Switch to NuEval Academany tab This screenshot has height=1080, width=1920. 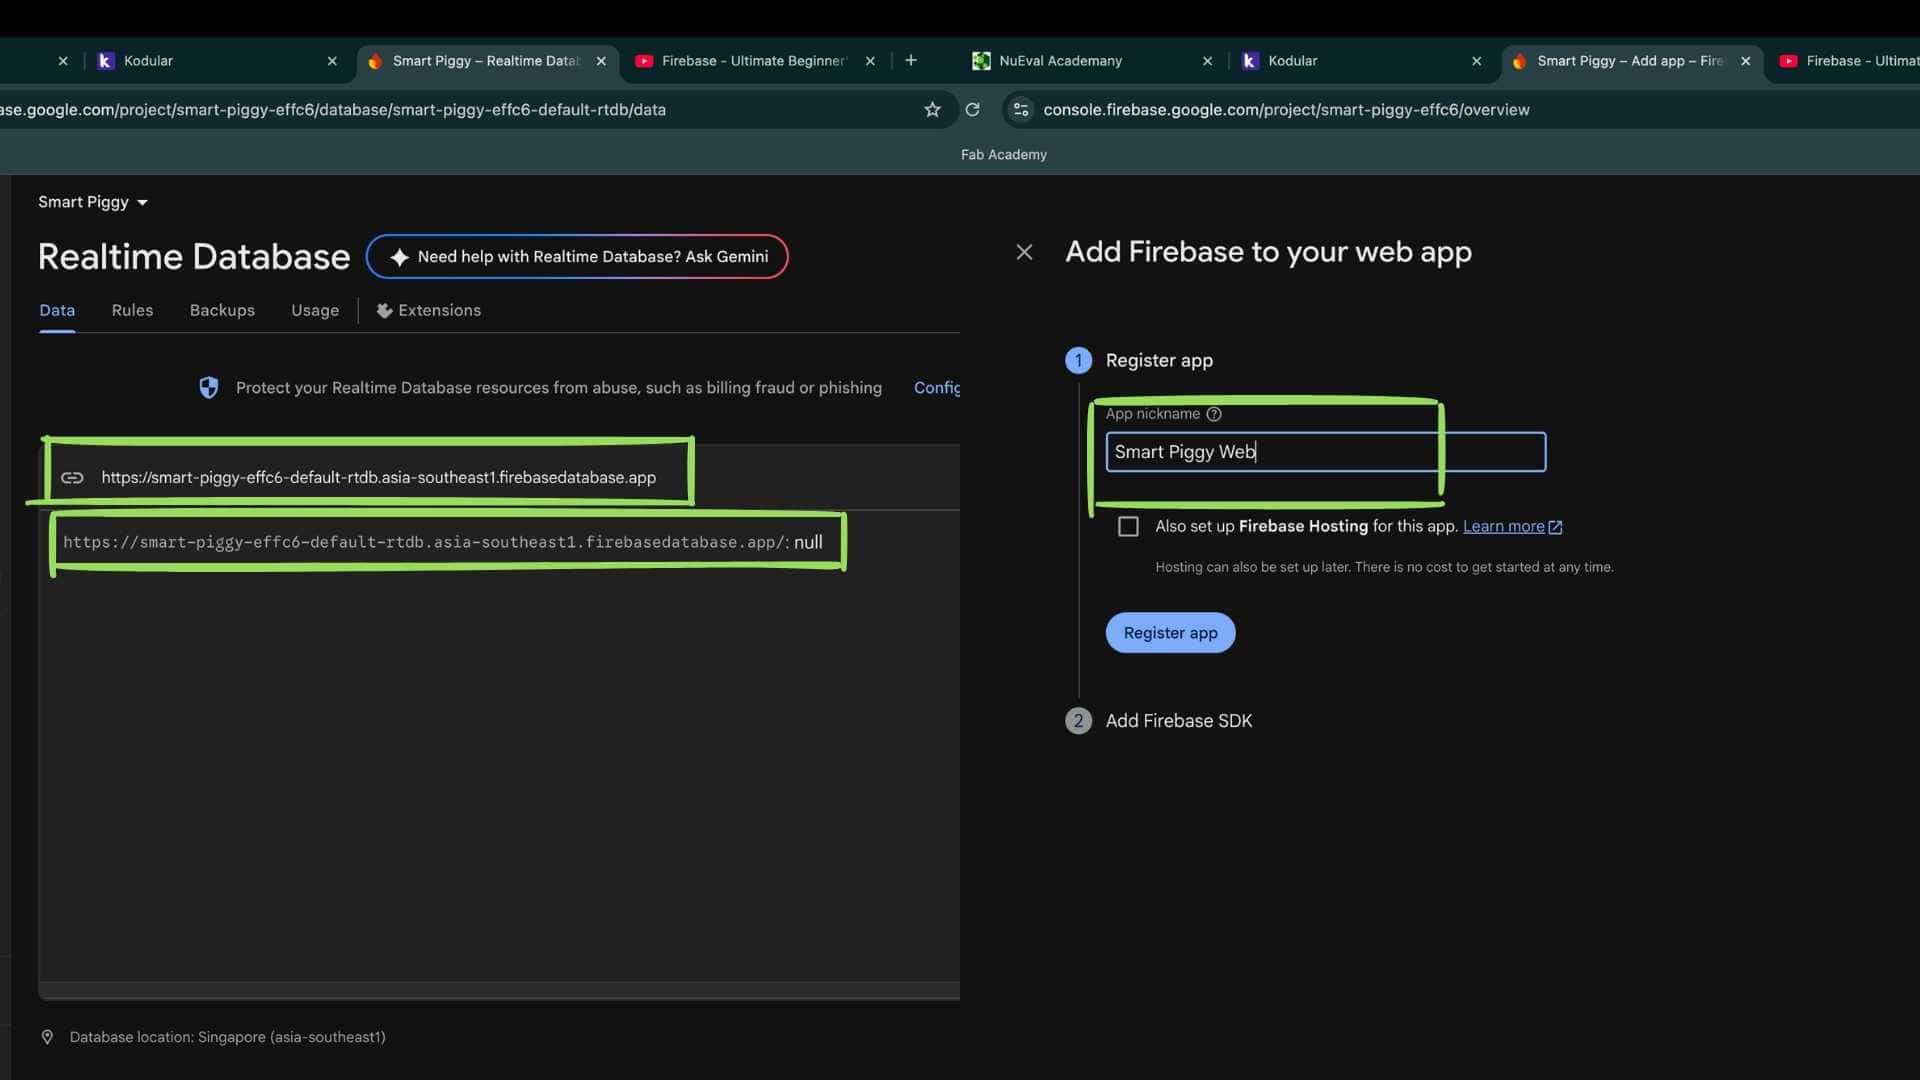pos(1091,61)
